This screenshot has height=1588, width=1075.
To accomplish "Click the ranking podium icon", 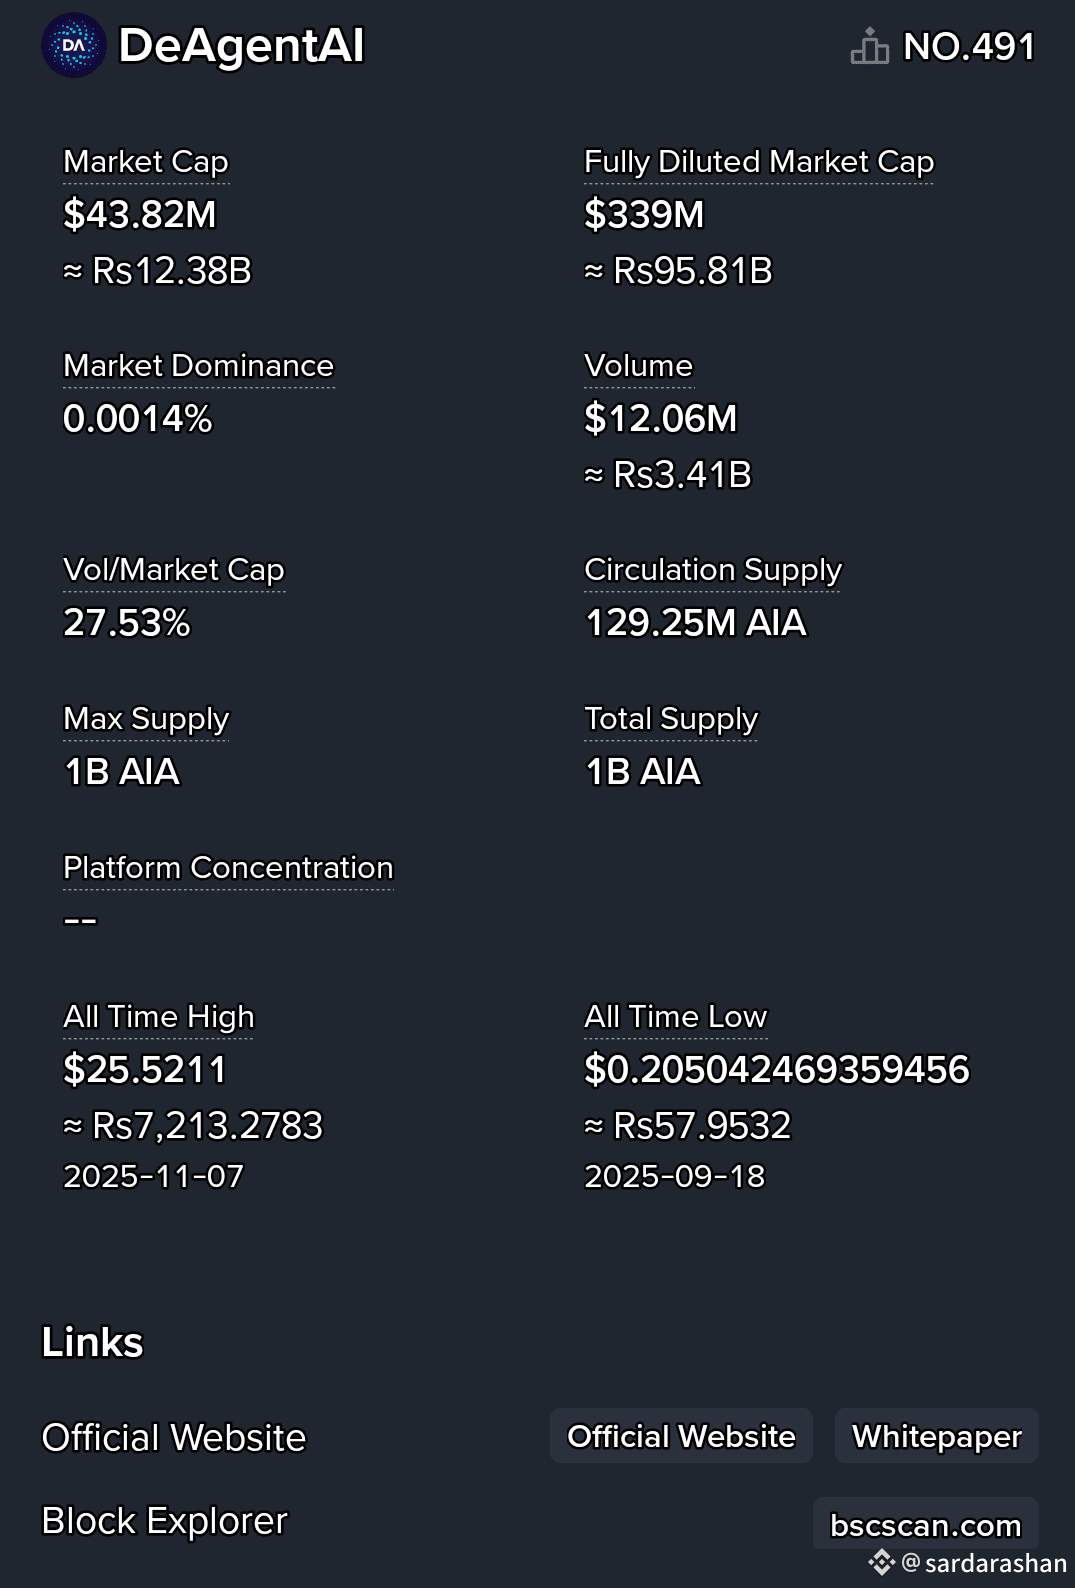I will pos(869,46).
